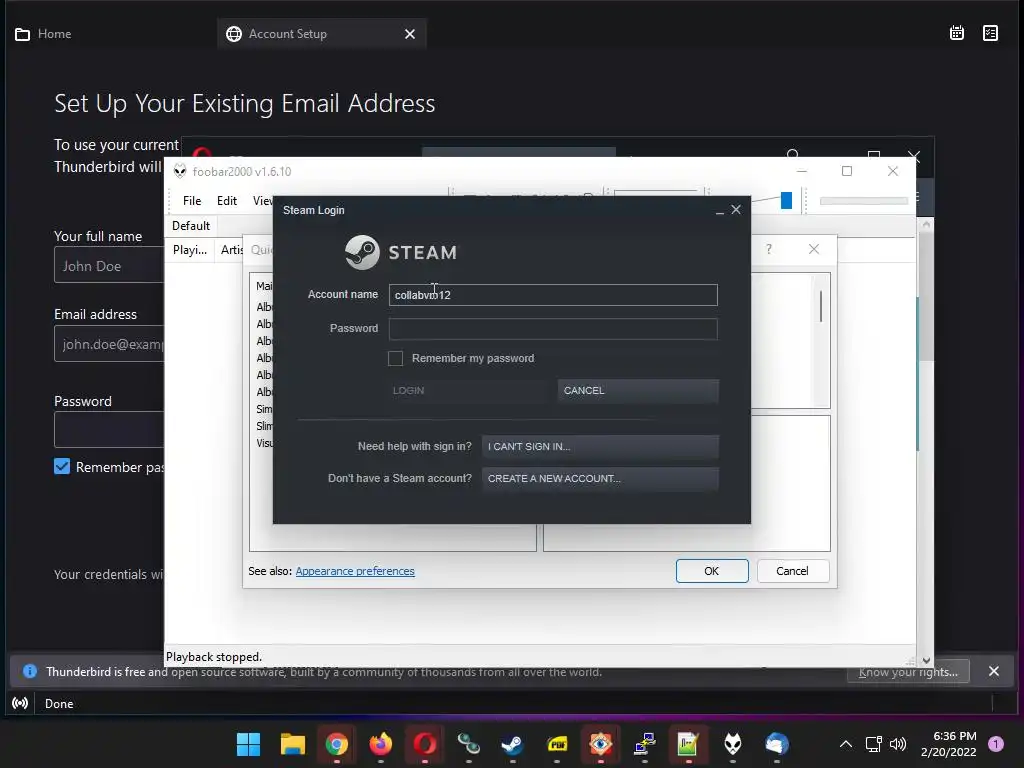
Task: Switch to the Thunderbird Home tab
Action: pos(43,34)
